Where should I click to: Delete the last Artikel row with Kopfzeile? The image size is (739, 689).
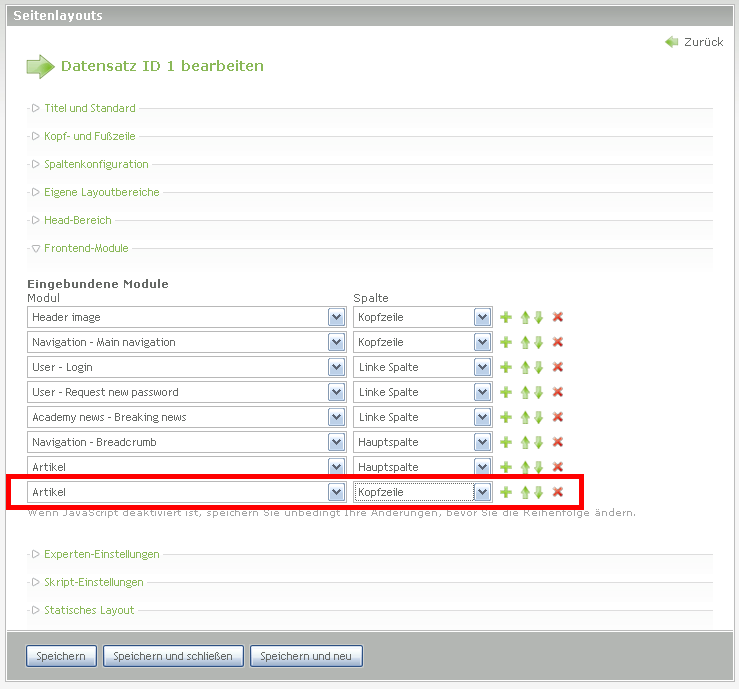coord(558,492)
